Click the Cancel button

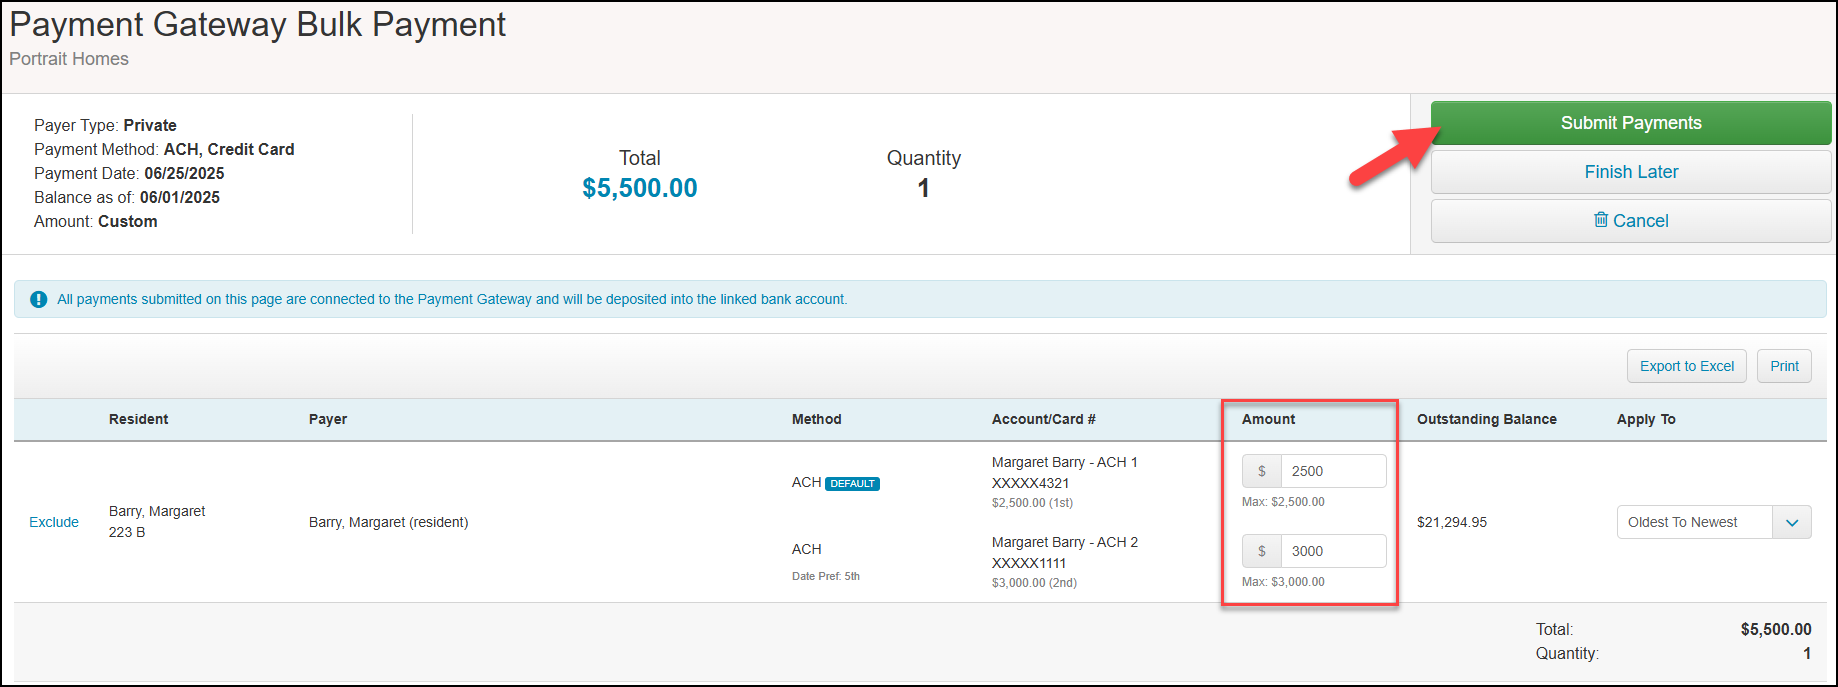click(x=1631, y=221)
